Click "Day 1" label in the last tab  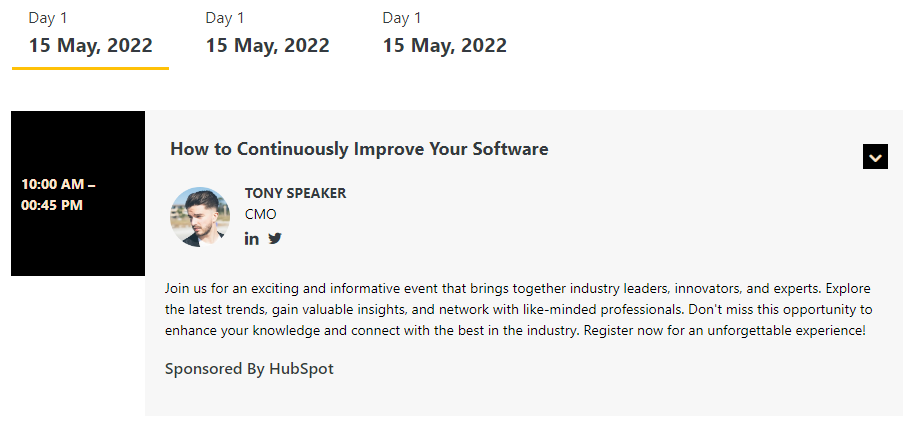(x=402, y=18)
